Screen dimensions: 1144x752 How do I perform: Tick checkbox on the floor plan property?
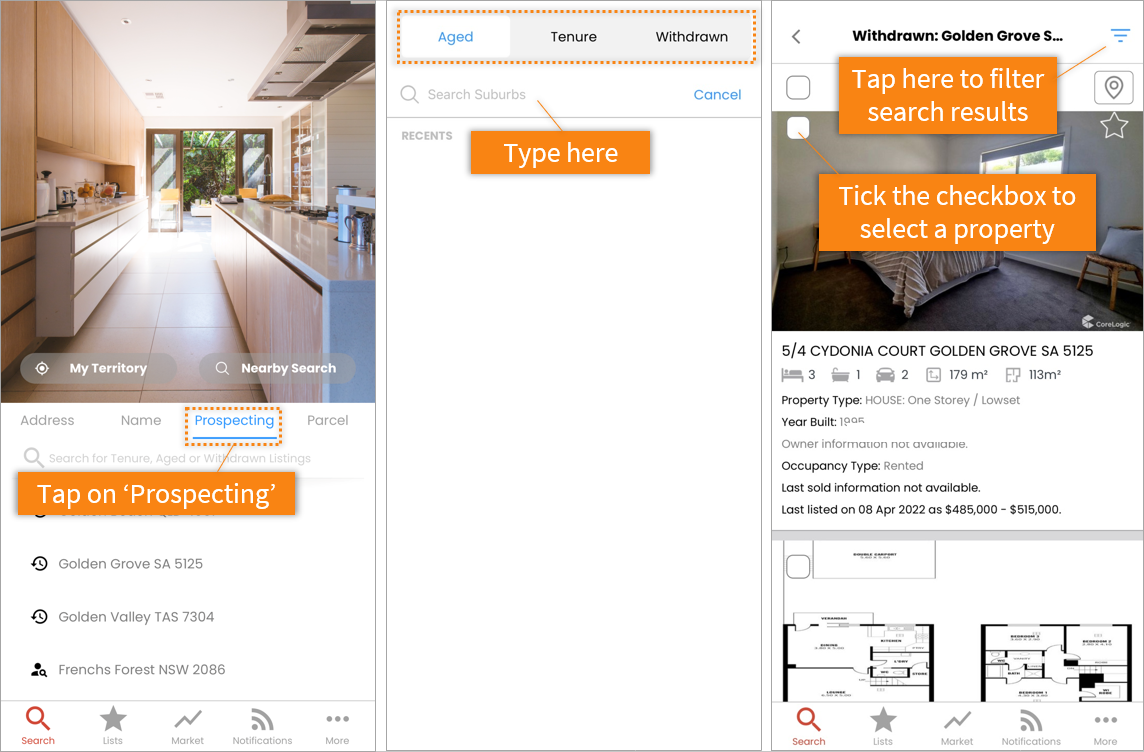pos(798,567)
